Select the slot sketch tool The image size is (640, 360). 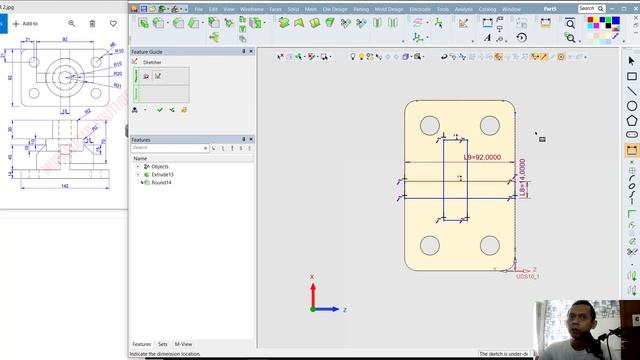631,134
